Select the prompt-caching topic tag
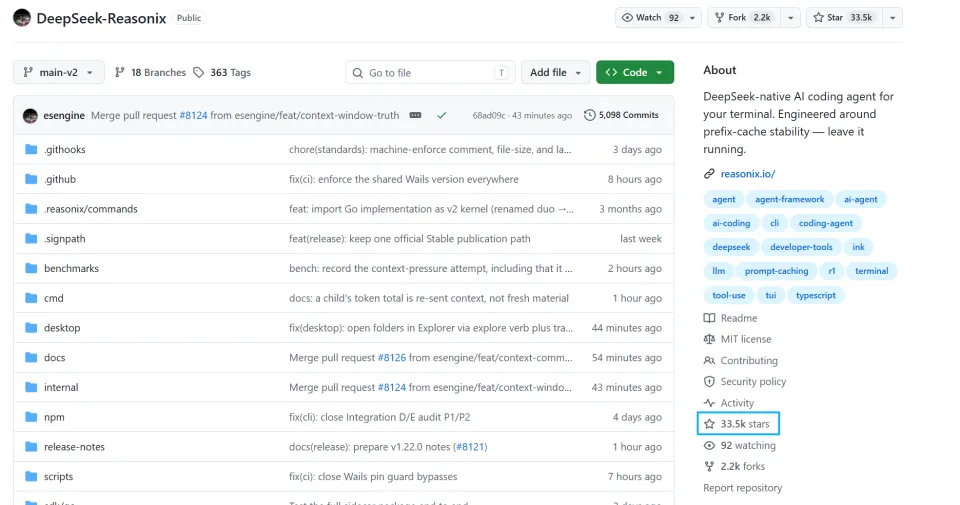The width and height of the screenshot is (960, 505). coord(776,271)
